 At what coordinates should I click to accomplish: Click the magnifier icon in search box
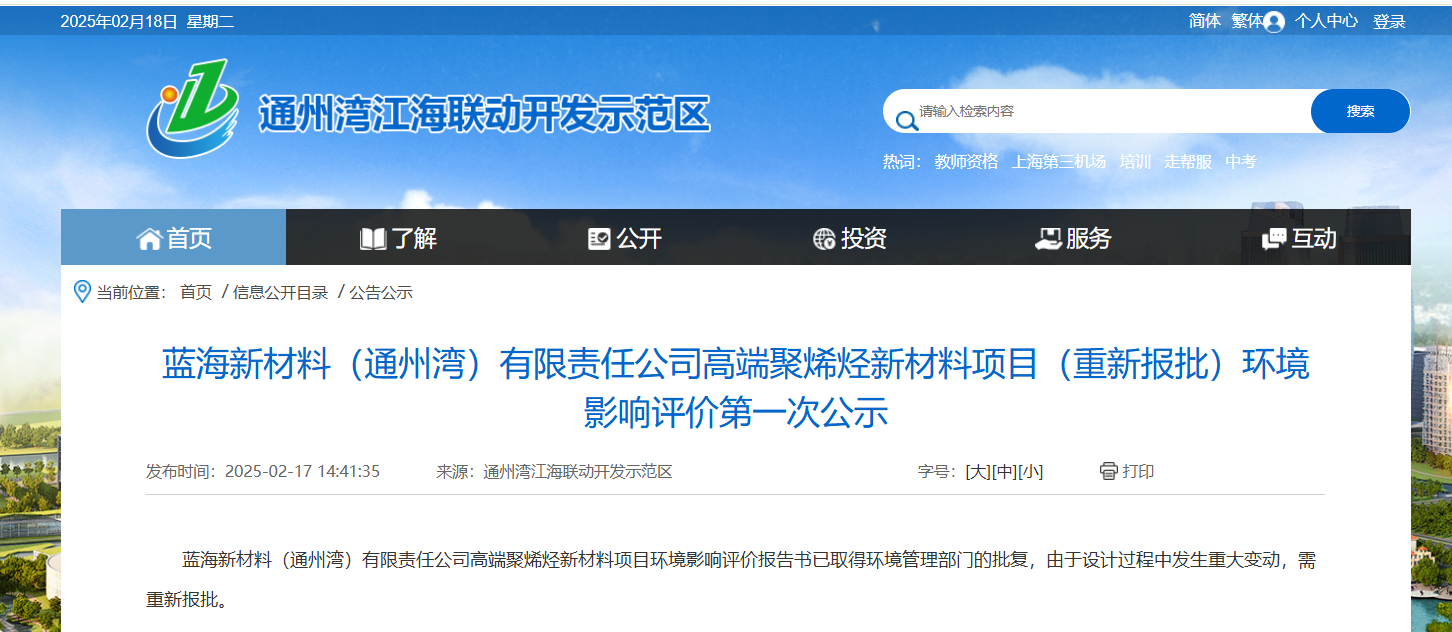[906, 121]
